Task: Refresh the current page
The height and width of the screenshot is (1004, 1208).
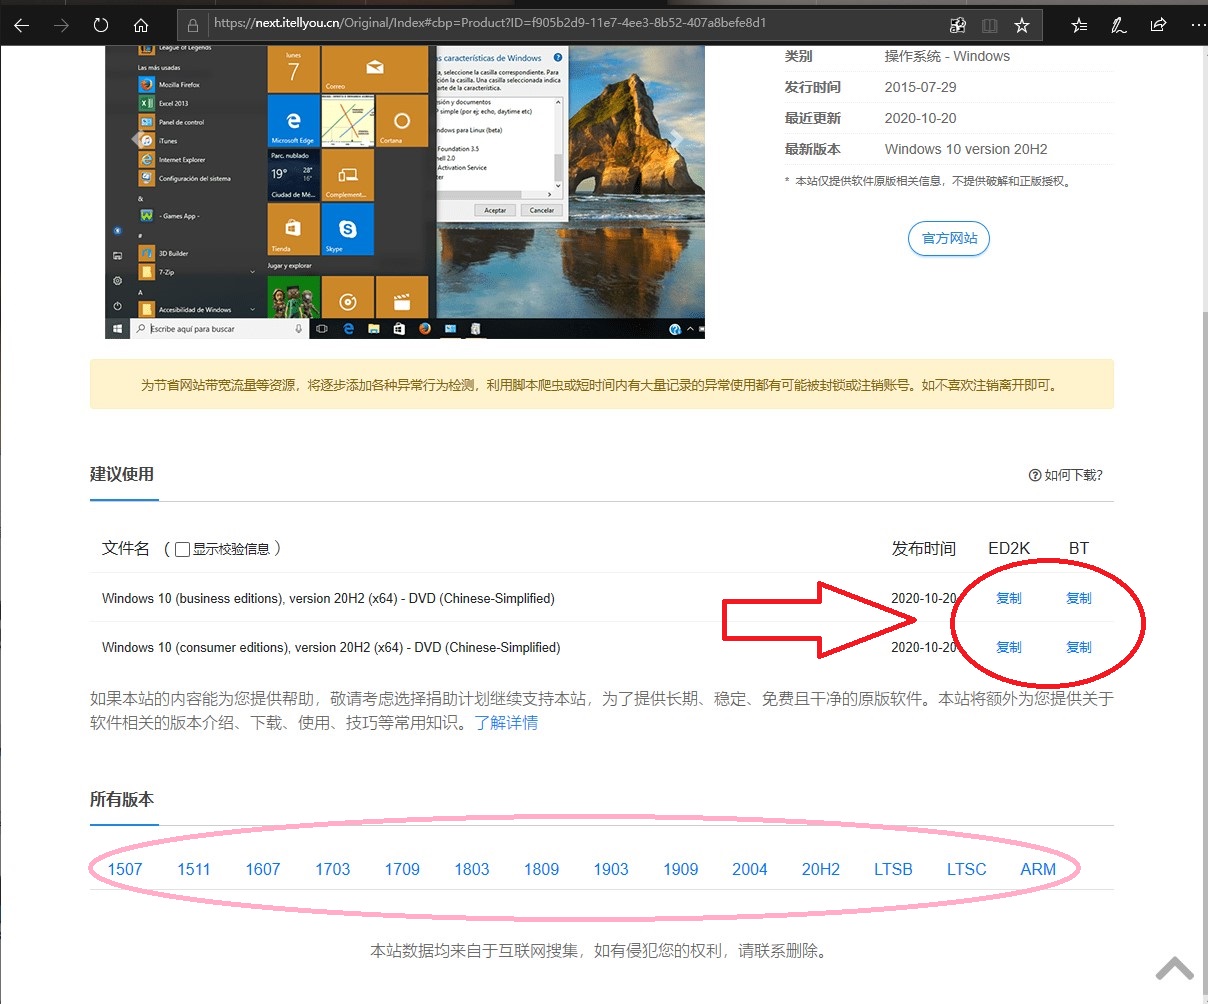Action: click(x=101, y=25)
